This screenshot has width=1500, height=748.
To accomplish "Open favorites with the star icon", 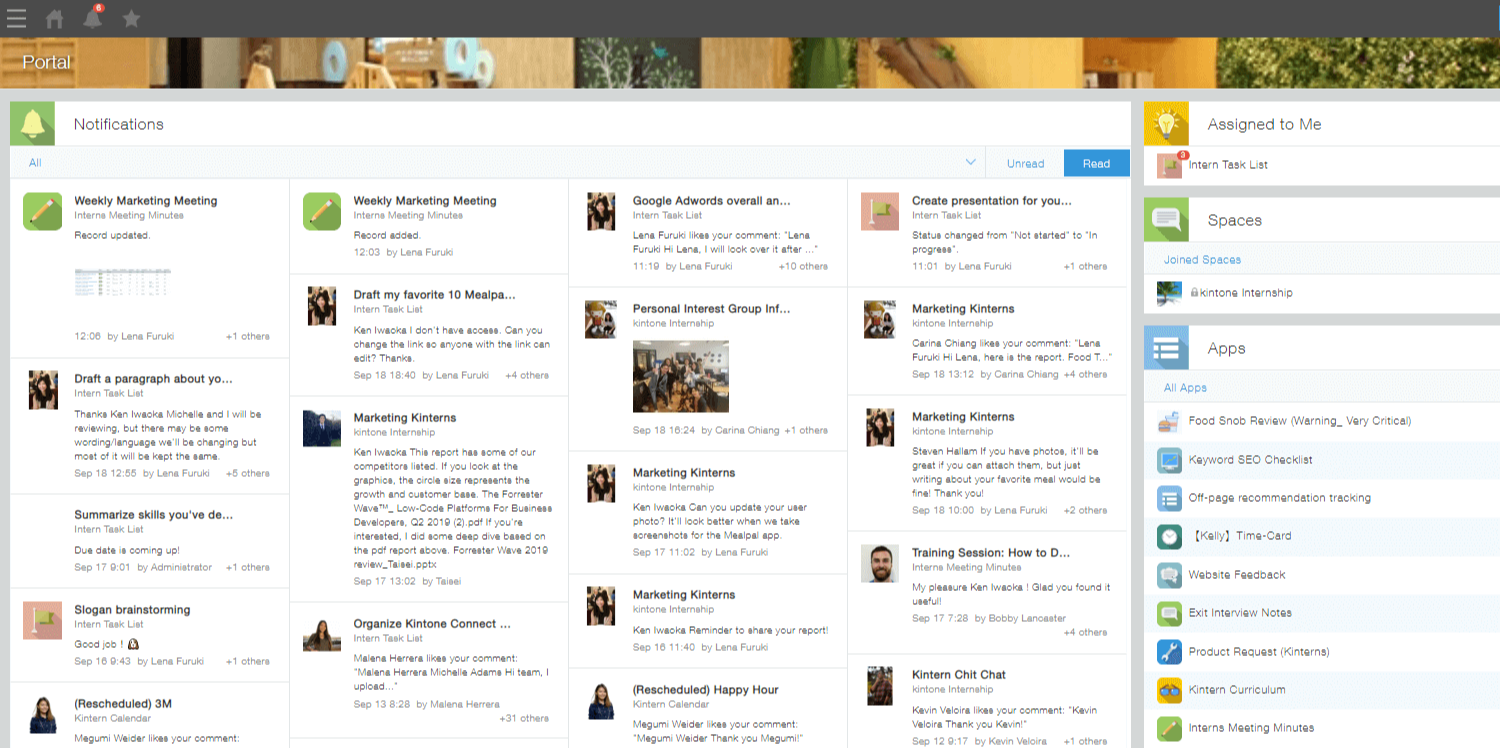I will click(131, 18).
